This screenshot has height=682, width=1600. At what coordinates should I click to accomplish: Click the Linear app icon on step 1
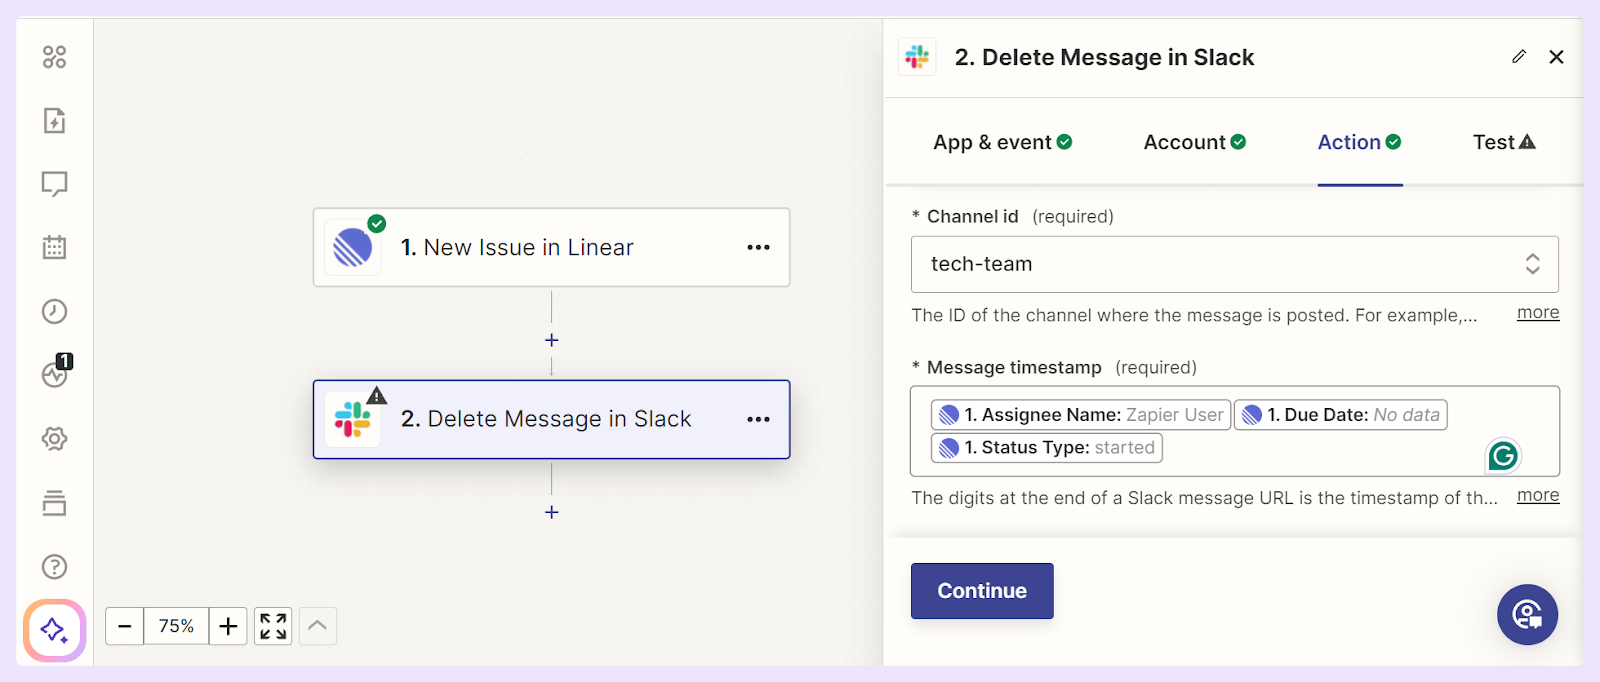[353, 247]
